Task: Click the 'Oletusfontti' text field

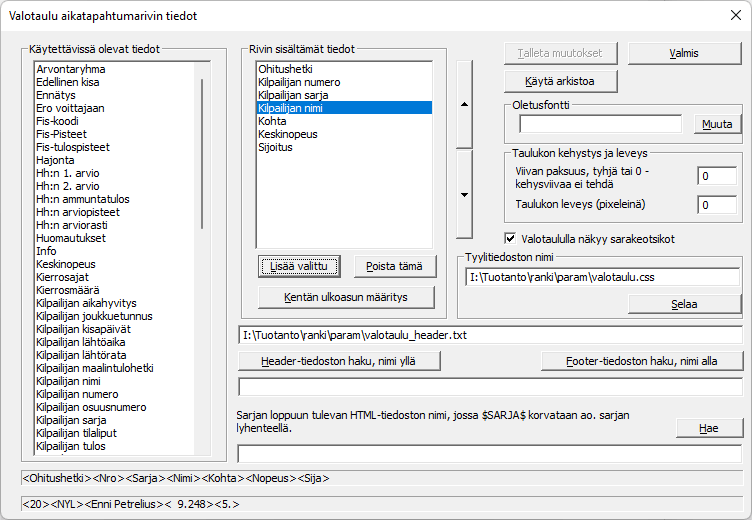Action: point(600,124)
